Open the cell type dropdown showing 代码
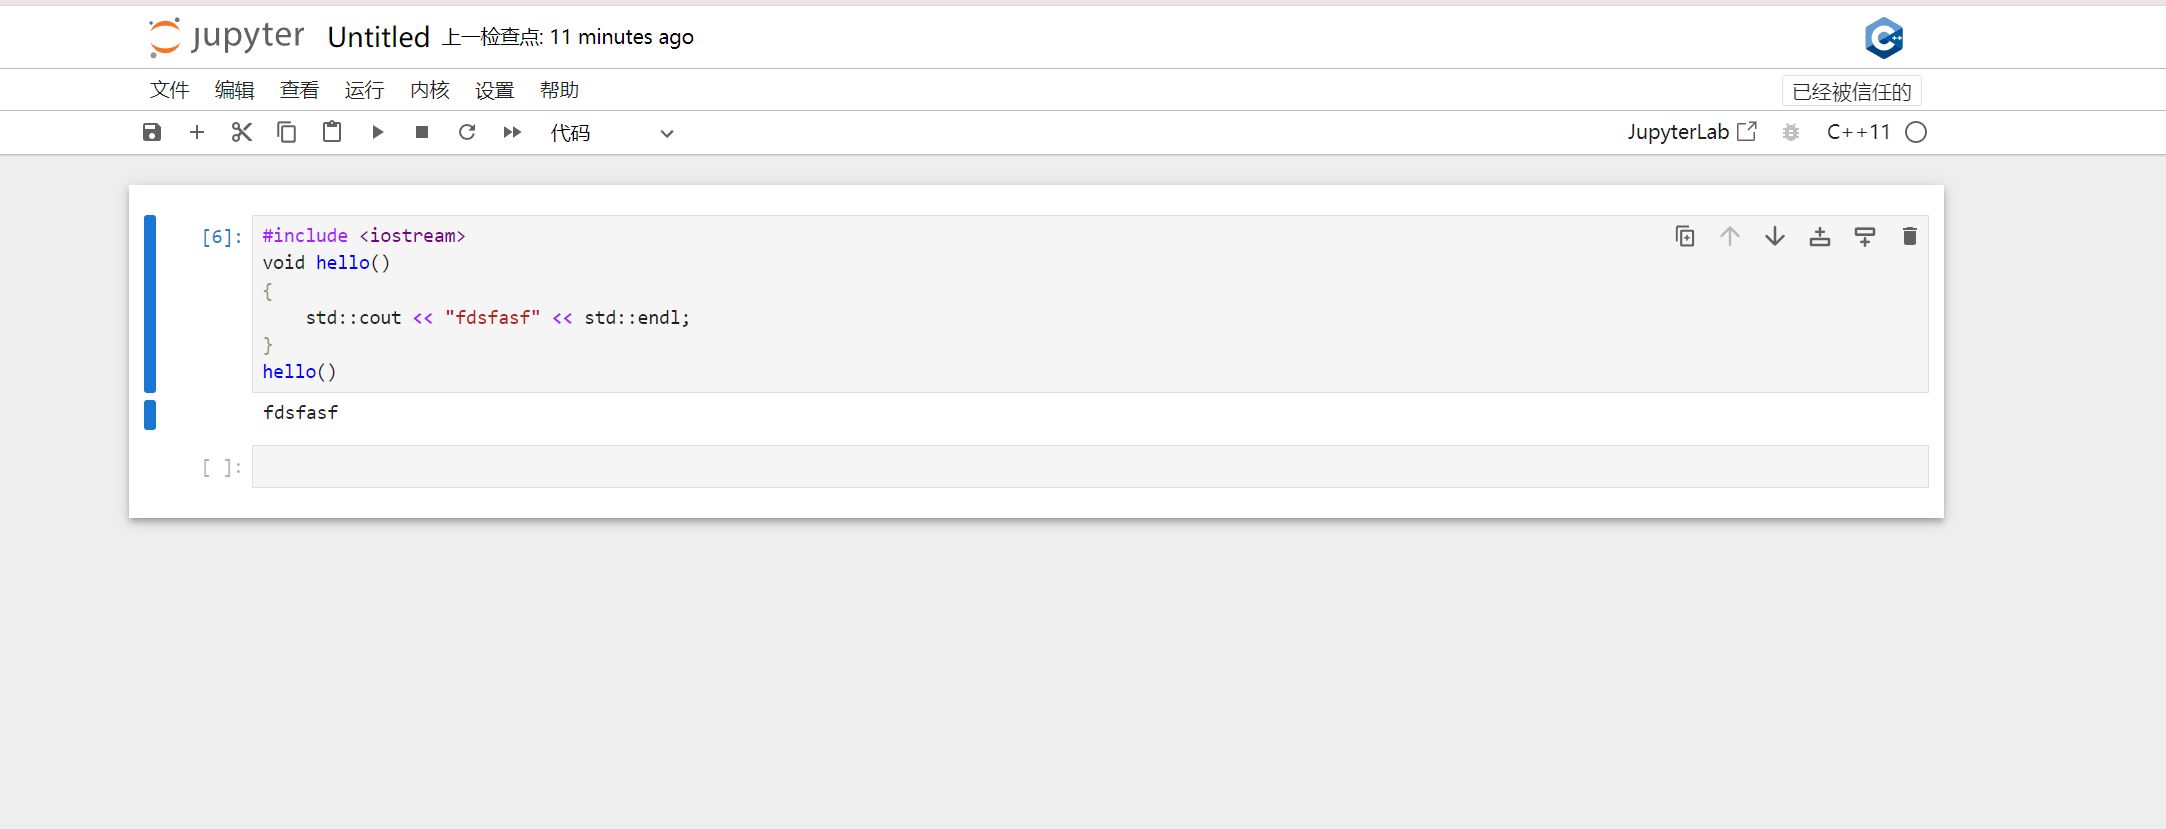 pyautogui.click(x=611, y=133)
